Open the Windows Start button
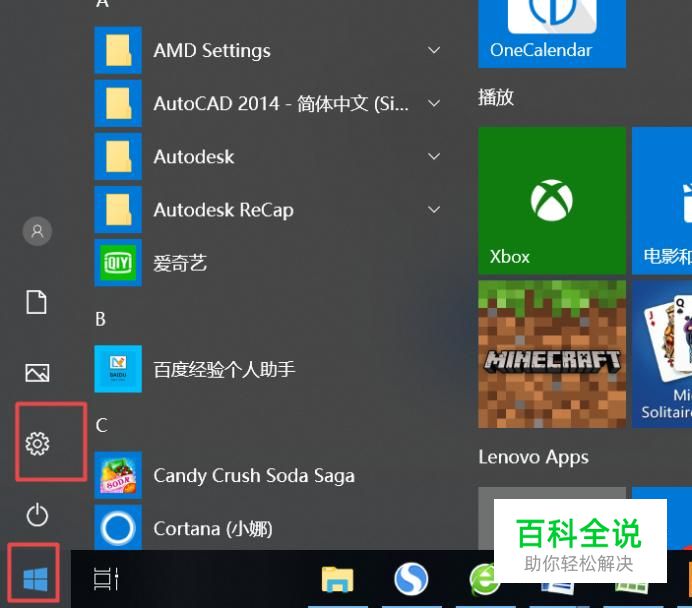 pyautogui.click(x=35, y=578)
